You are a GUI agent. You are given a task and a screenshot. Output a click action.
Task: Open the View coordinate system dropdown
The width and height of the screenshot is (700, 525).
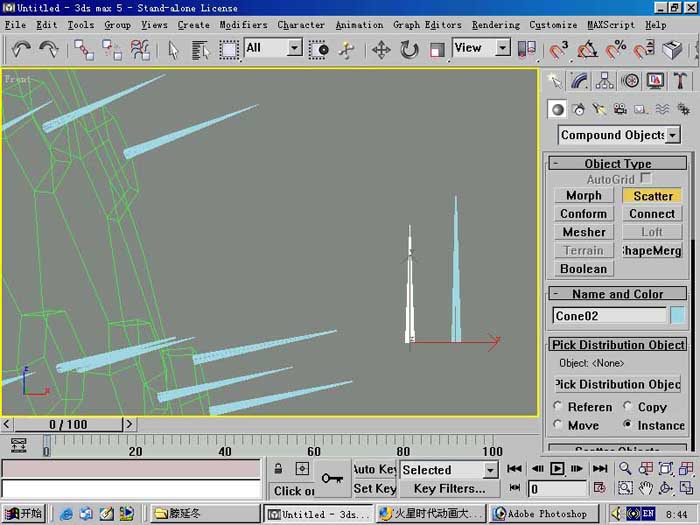(481, 48)
